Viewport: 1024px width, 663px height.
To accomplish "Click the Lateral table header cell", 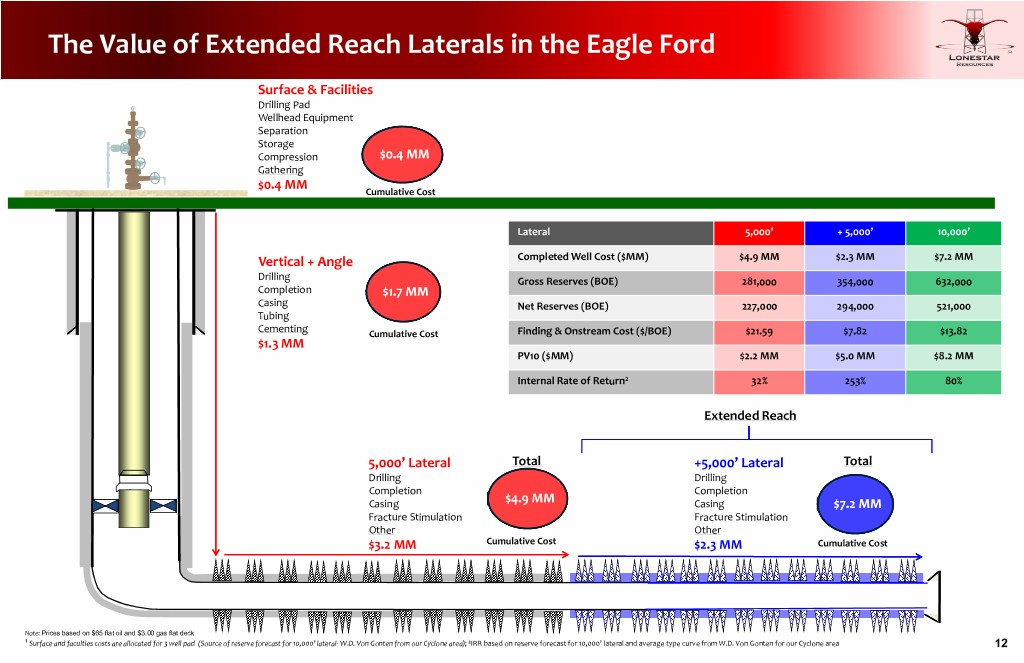I will 611,233.
